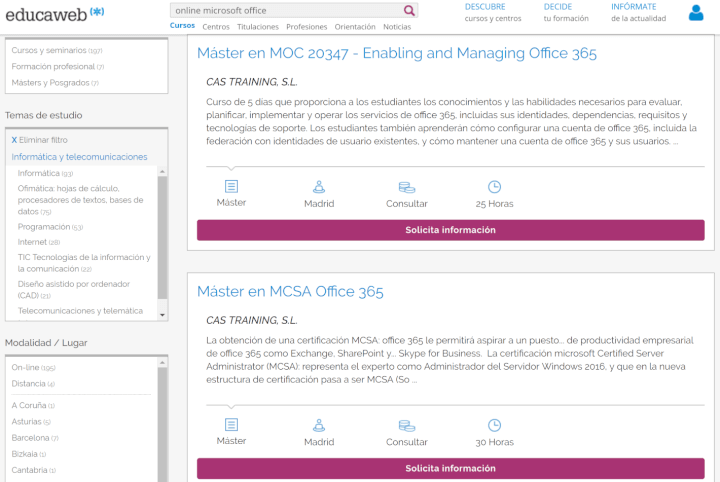Click the search field containing online microsoft office
Viewport: 720px width, 482px height.
tap(287, 10)
